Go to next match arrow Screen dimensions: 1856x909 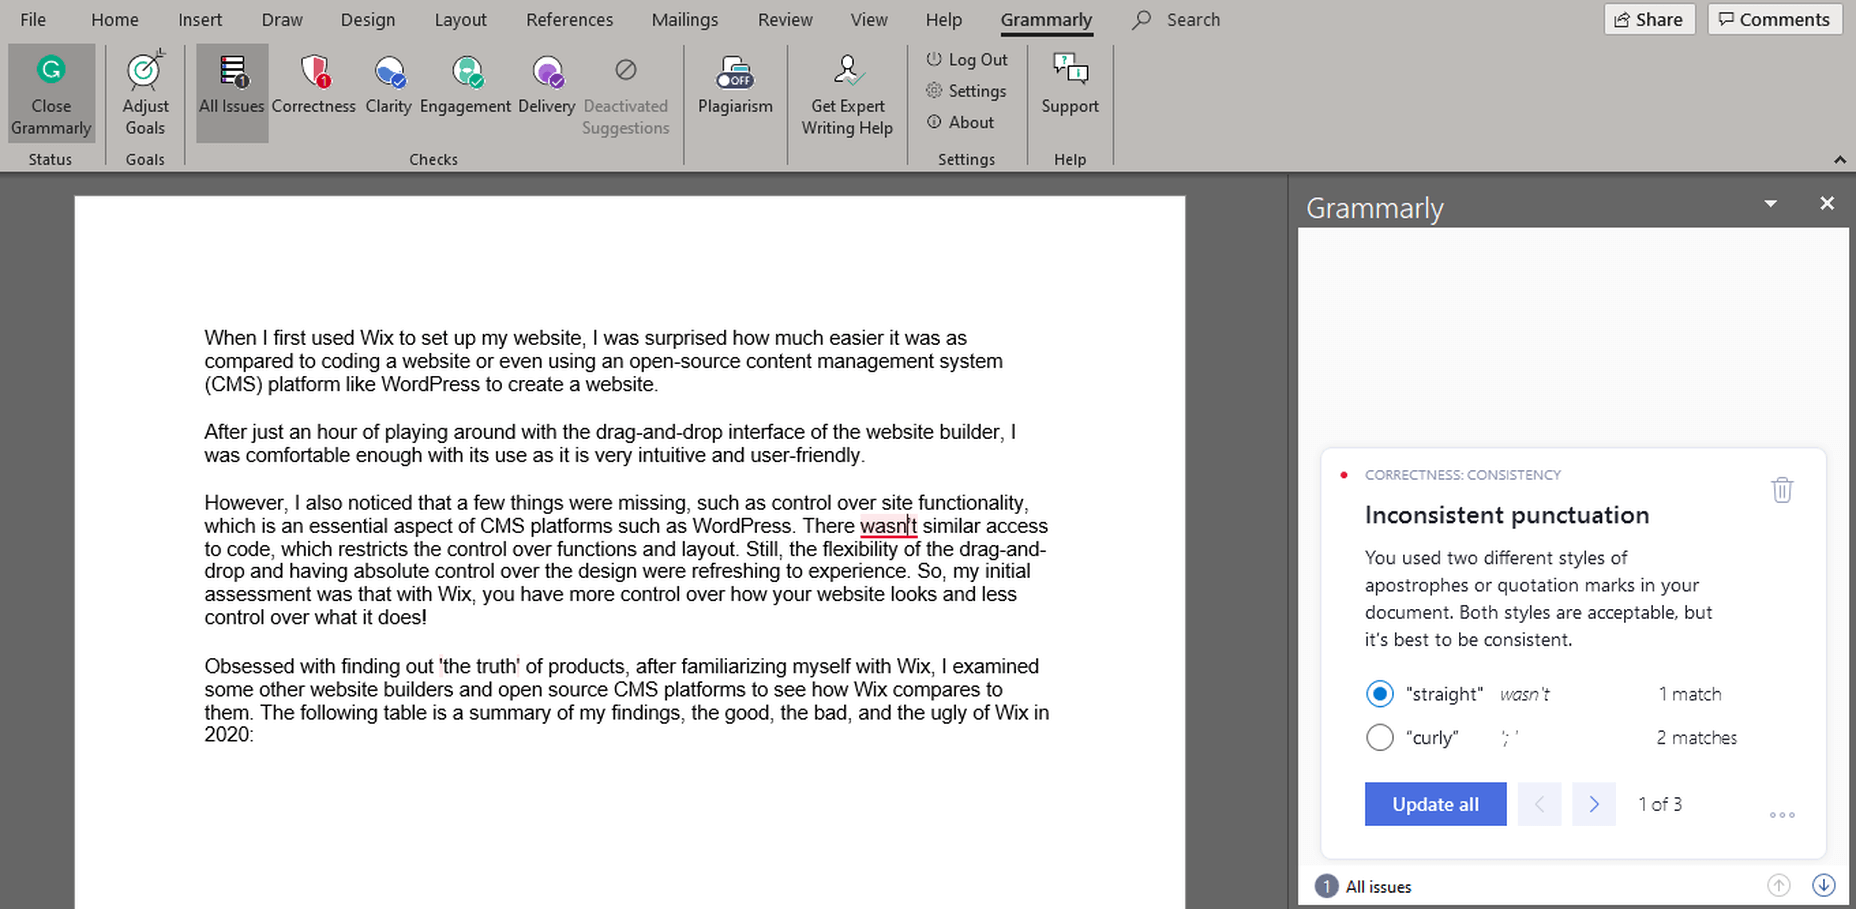pyautogui.click(x=1594, y=804)
